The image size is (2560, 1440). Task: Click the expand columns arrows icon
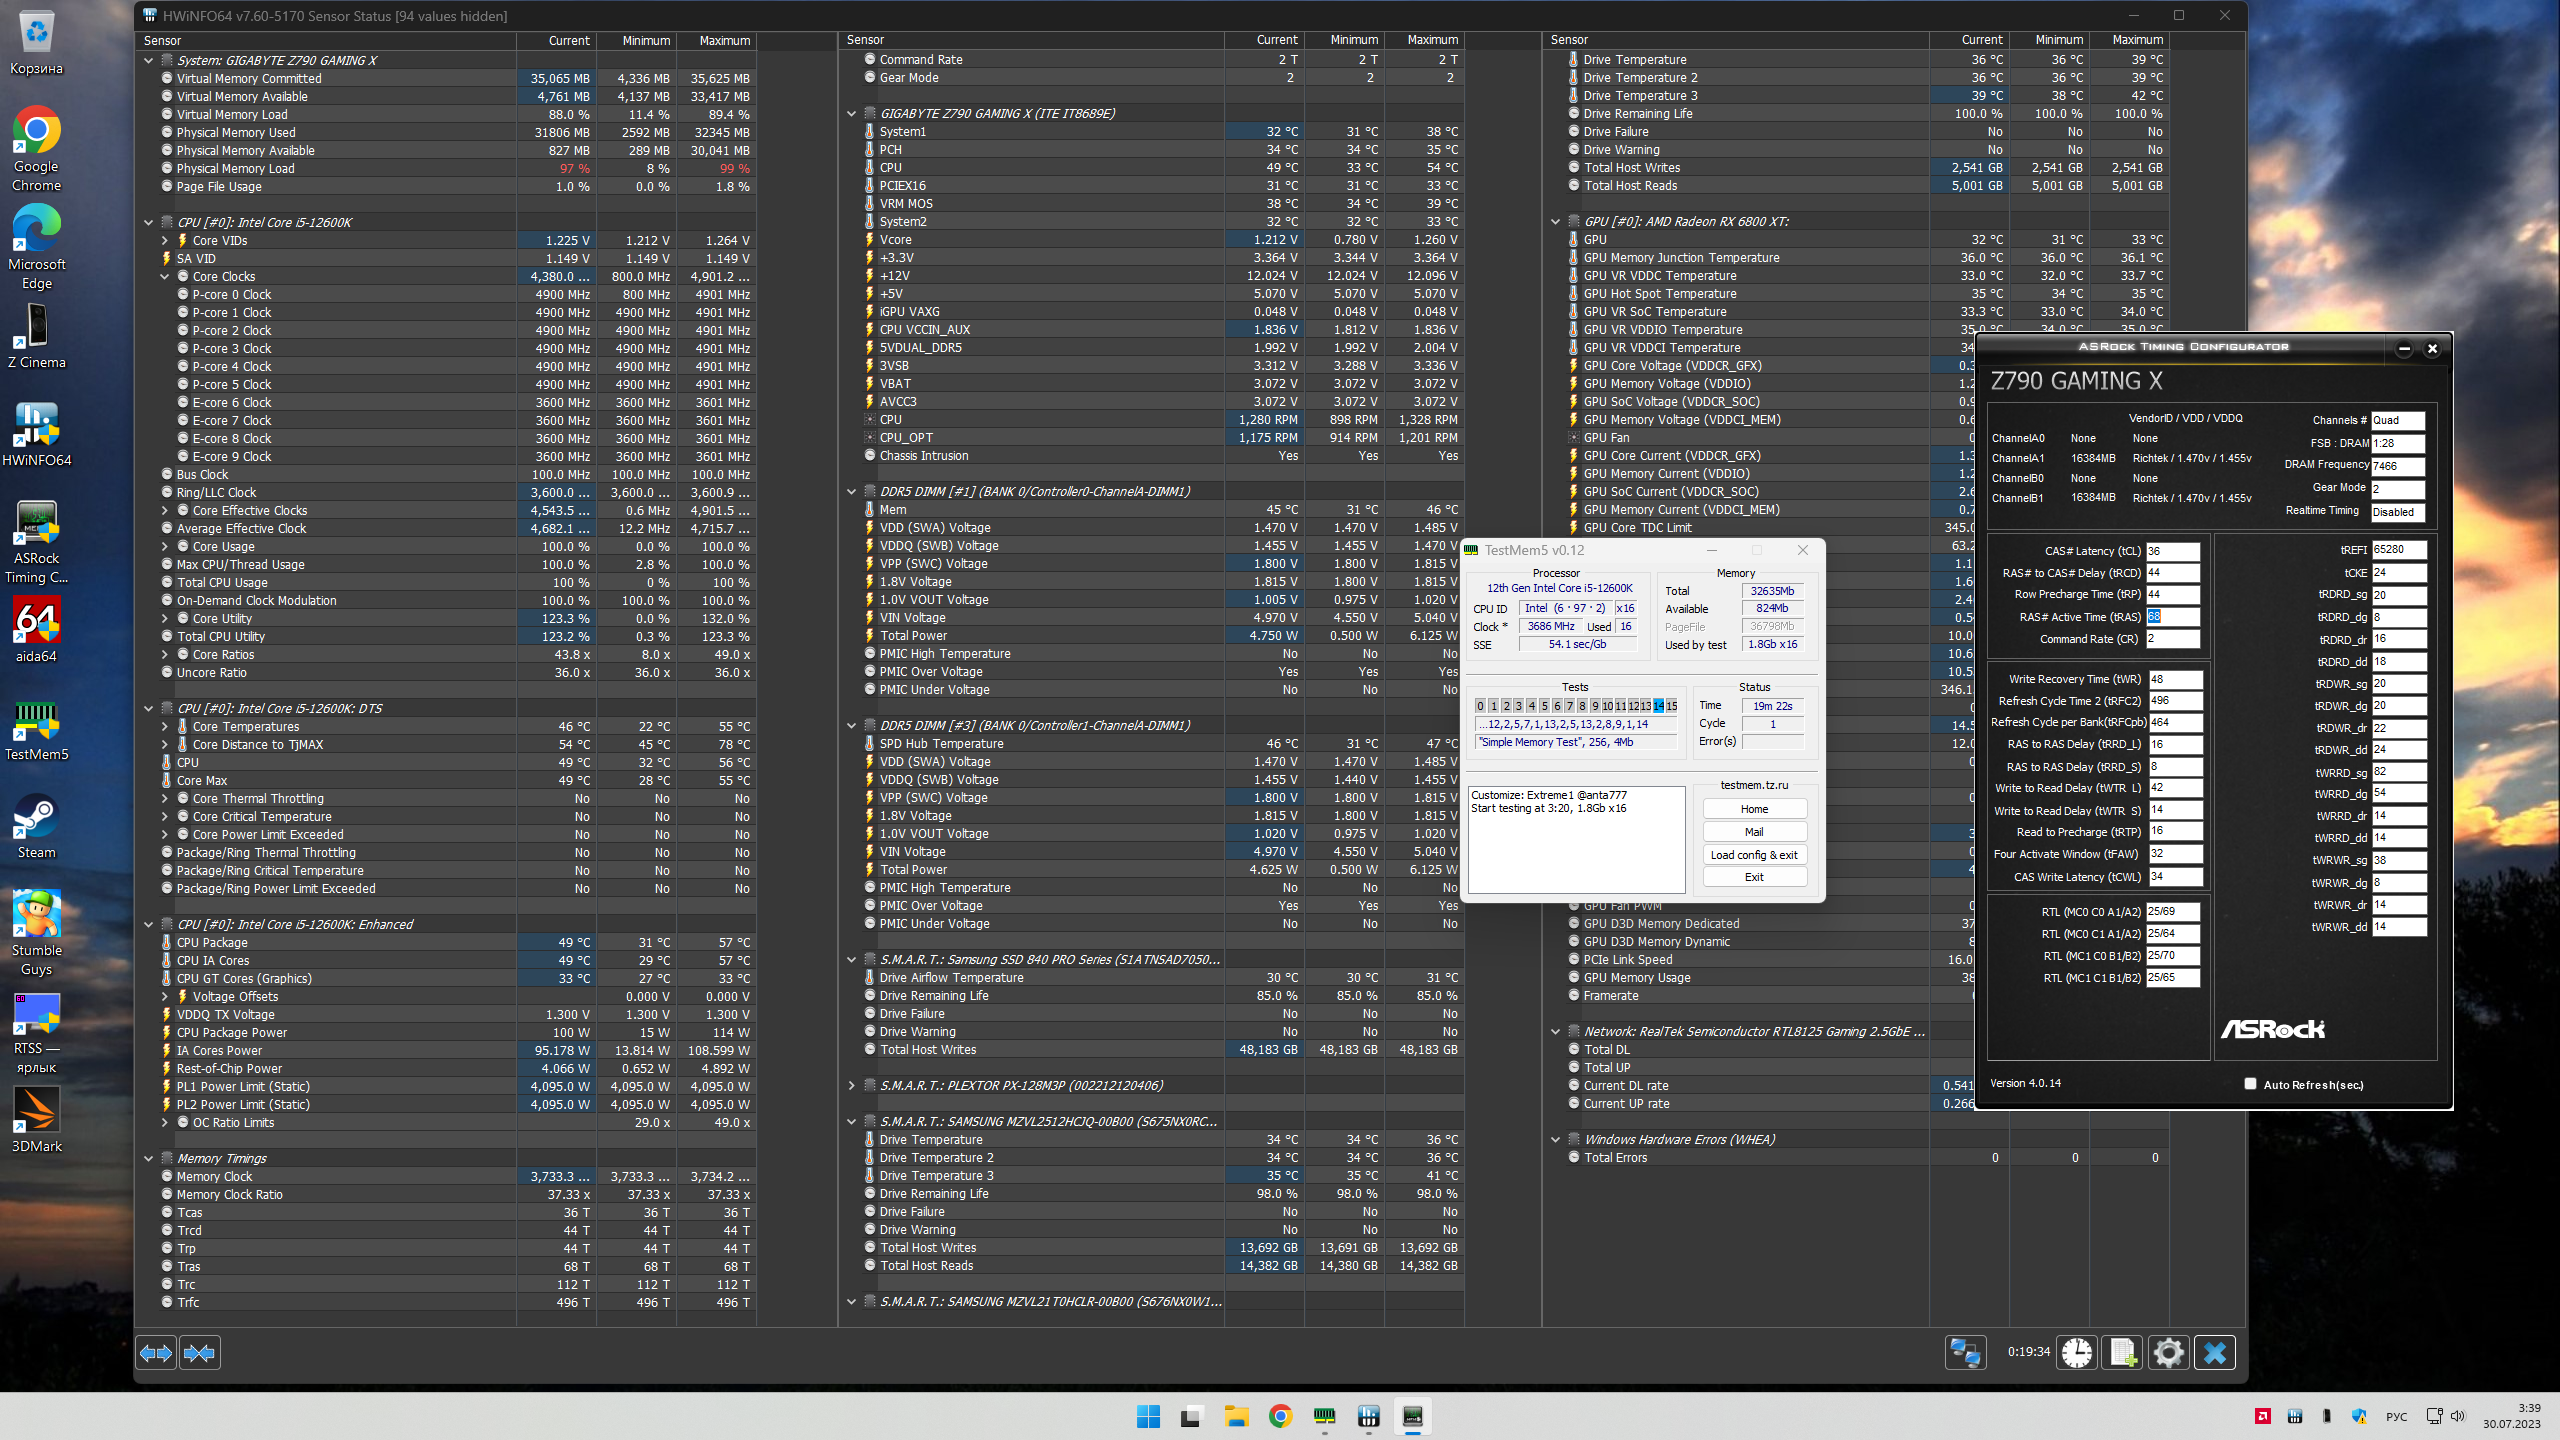(x=156, y=1352)
